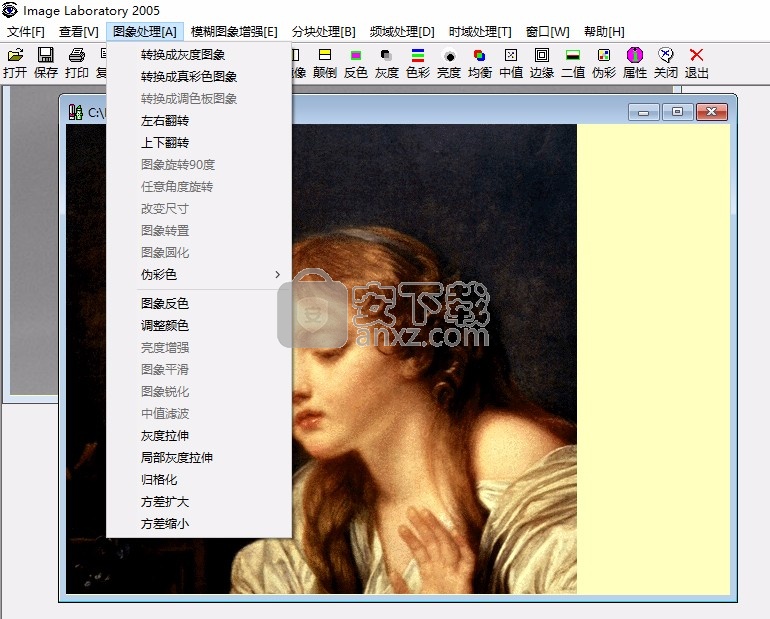Click grayed 图象圆化 entry

pos(199,253)
